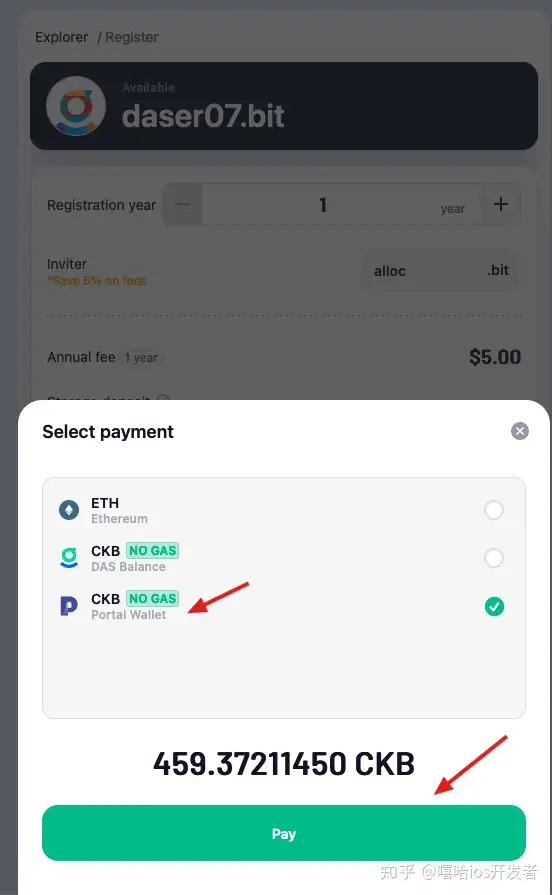Click the registration year number field
This screenshot has width=552, height=895.
coord(341,204)
